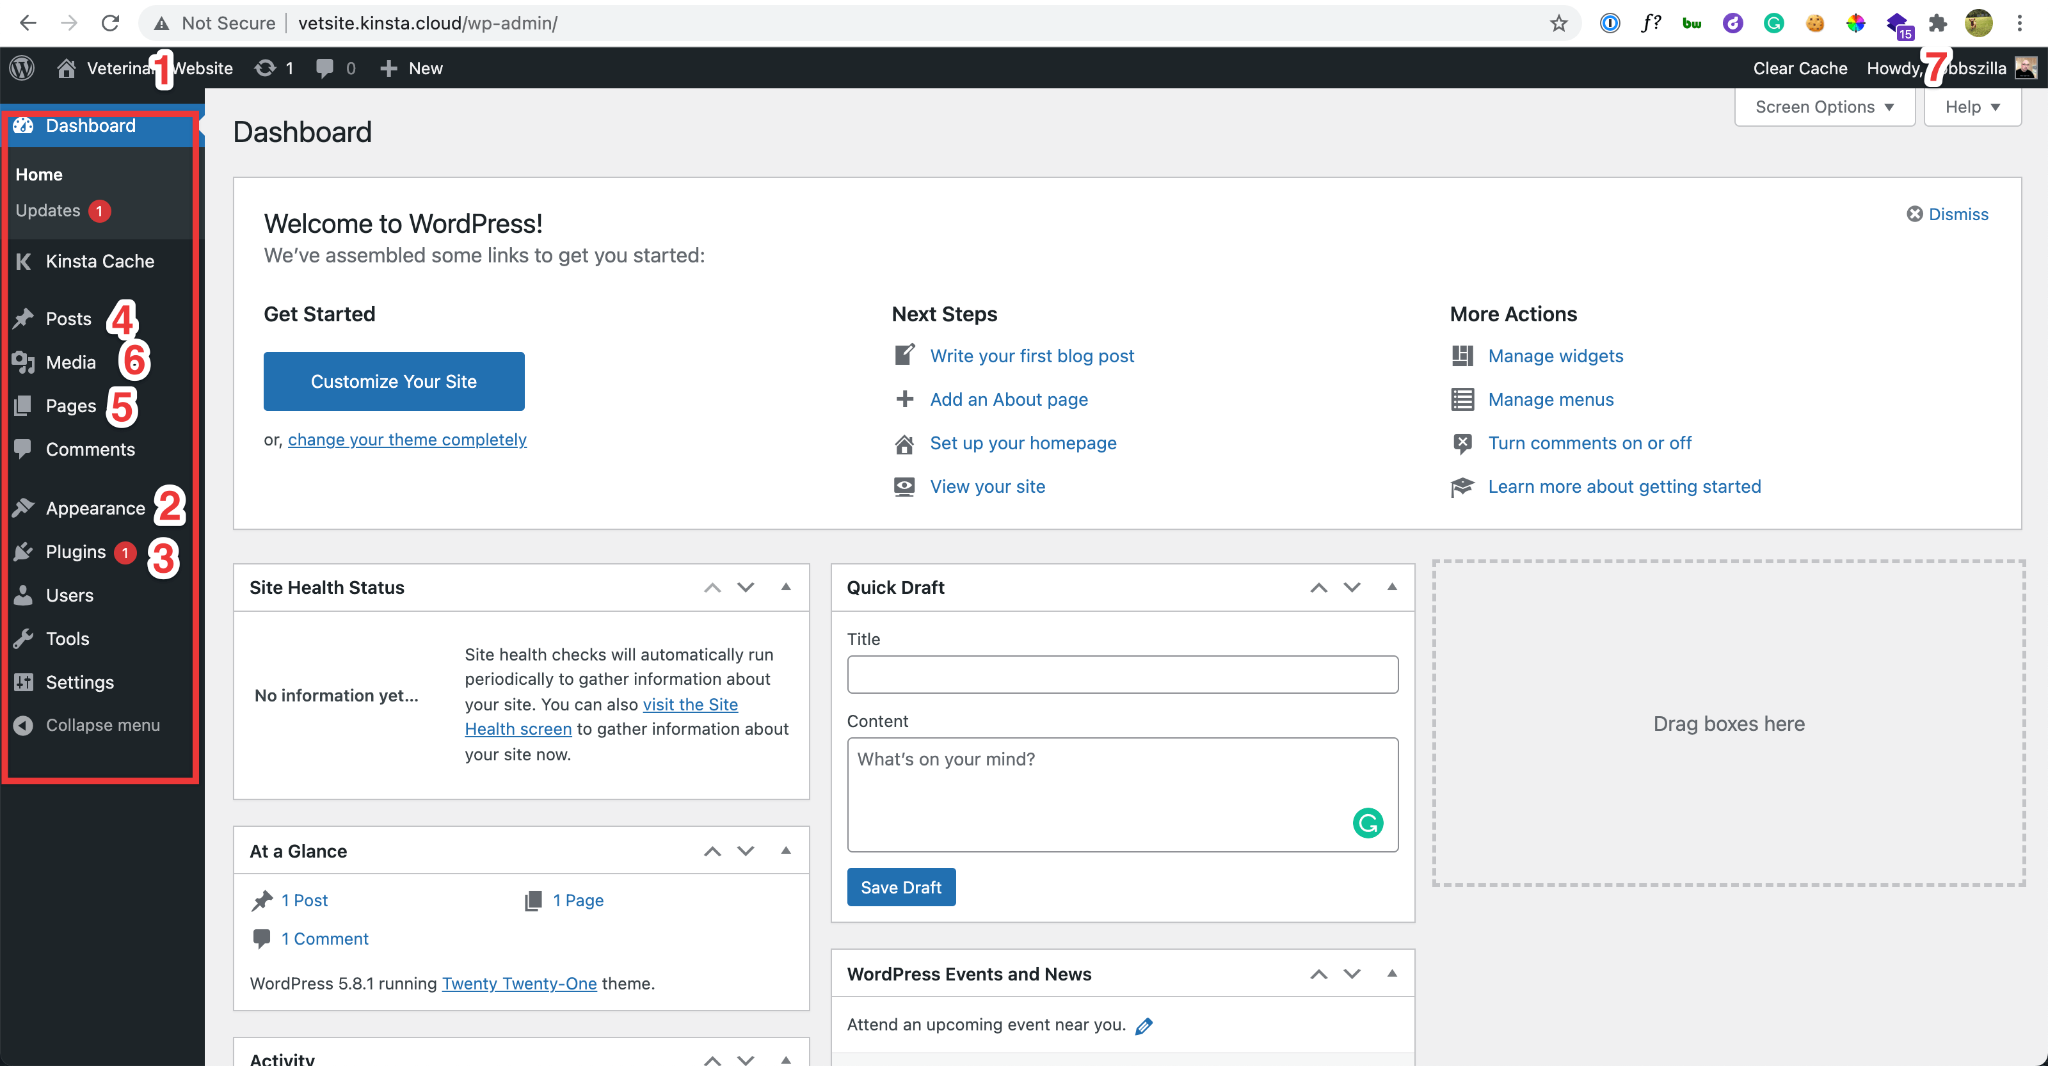This screenshot has width=2048, height=1066.
Task: Open the Appearance menu in sidebar
Action: pyautogui.click(x=95, y=508)
